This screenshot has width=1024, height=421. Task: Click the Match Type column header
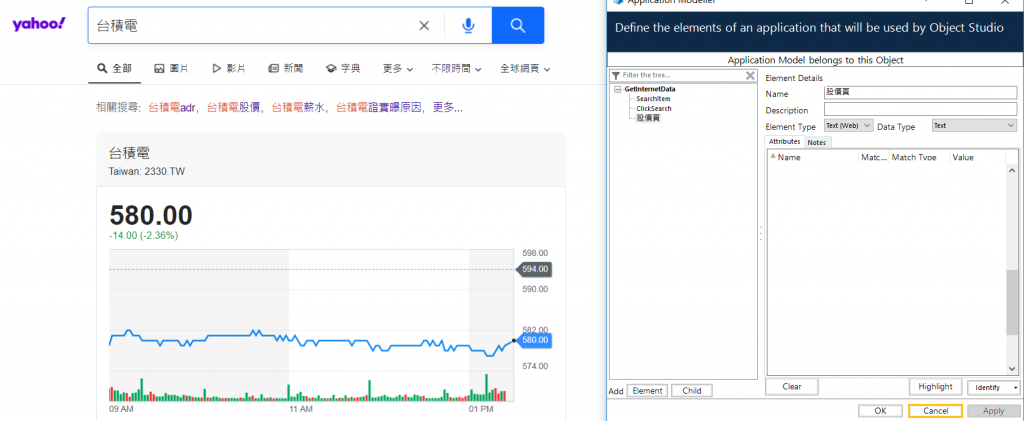click(x=919, y=157)
